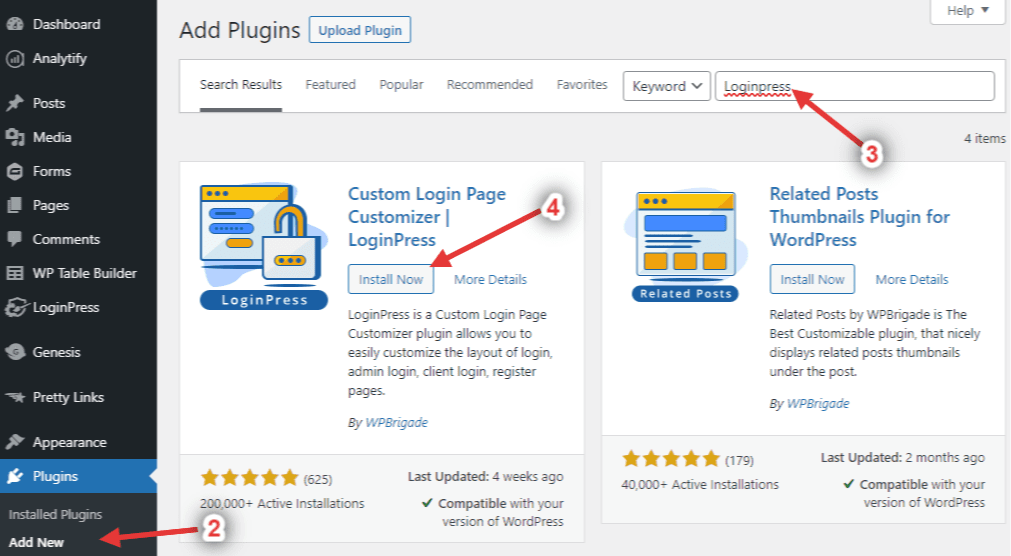Click the Dashboard gauge icon
Screen dimensions: 1011x556
[x=14, y=24]
